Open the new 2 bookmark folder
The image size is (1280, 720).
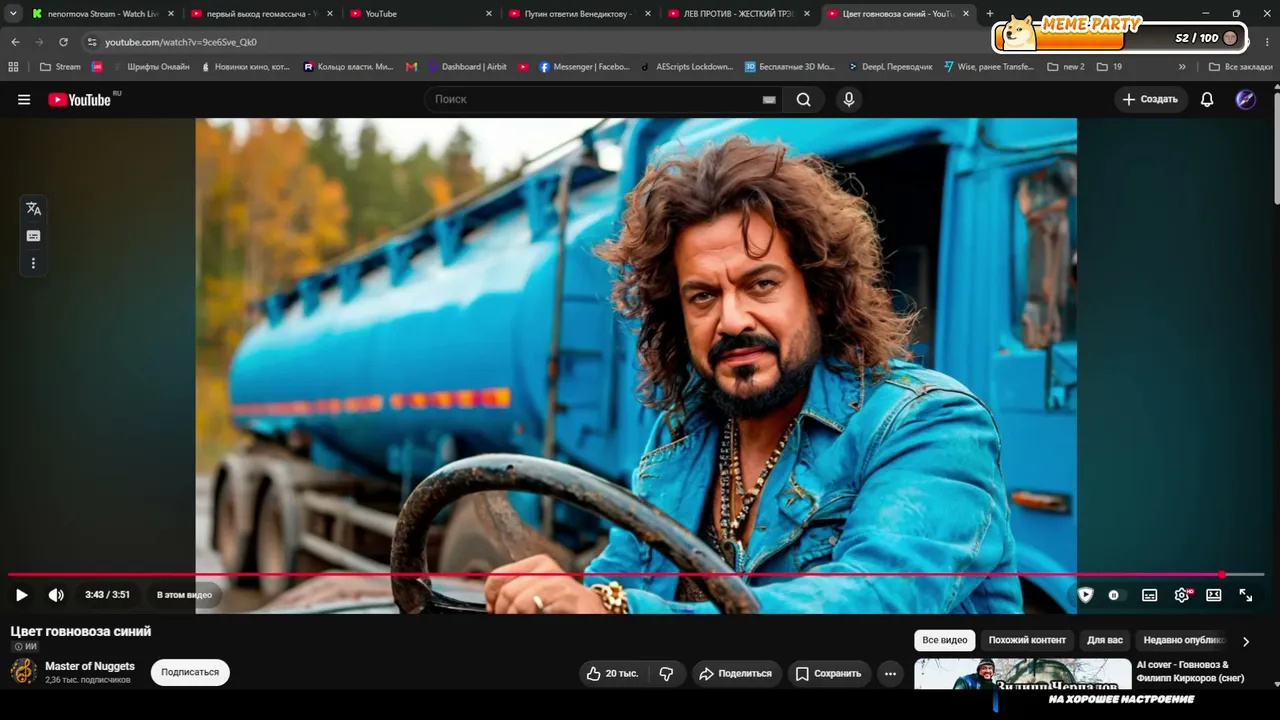1066,67
